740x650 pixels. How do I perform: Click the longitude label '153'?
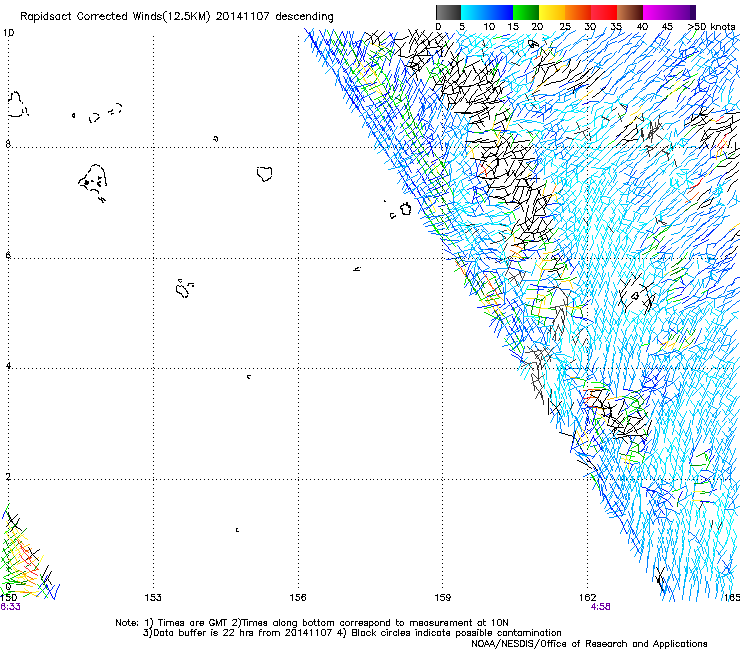pos(153,598)
